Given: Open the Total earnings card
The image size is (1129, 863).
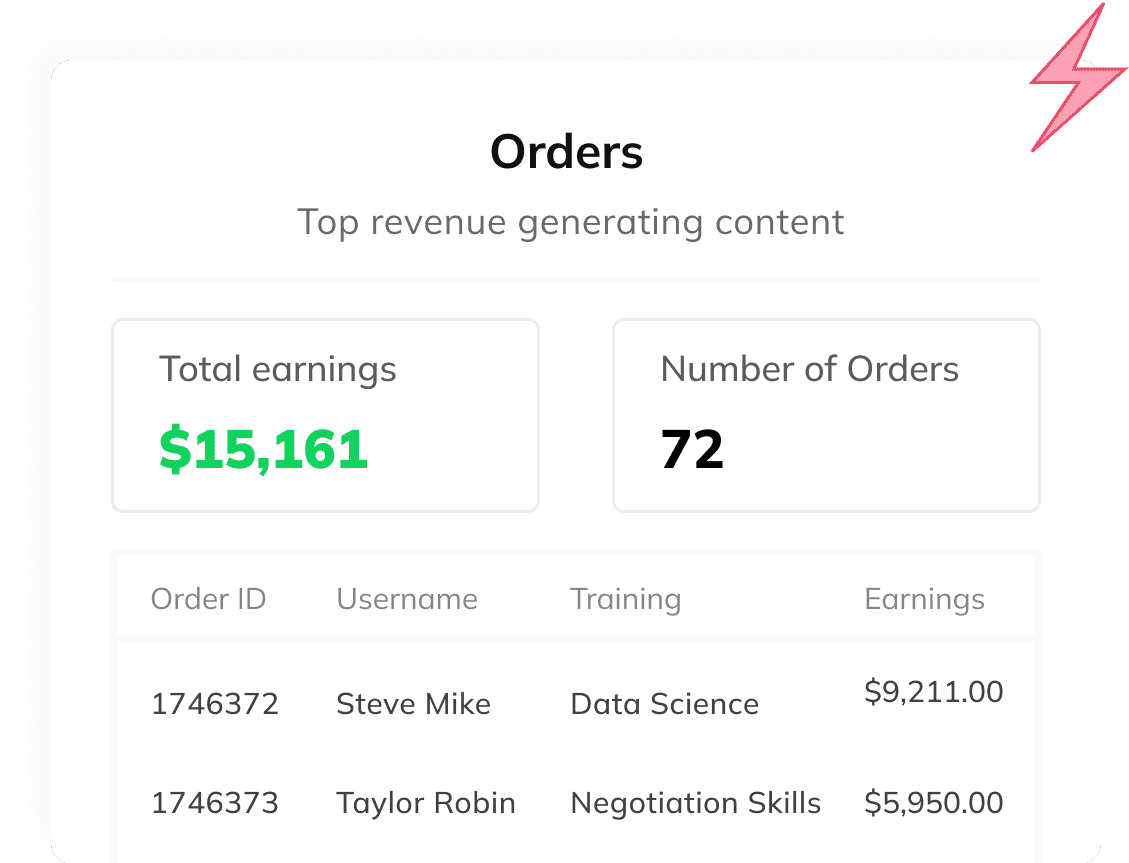Looking at the screenshot, I should coord(325,415).
